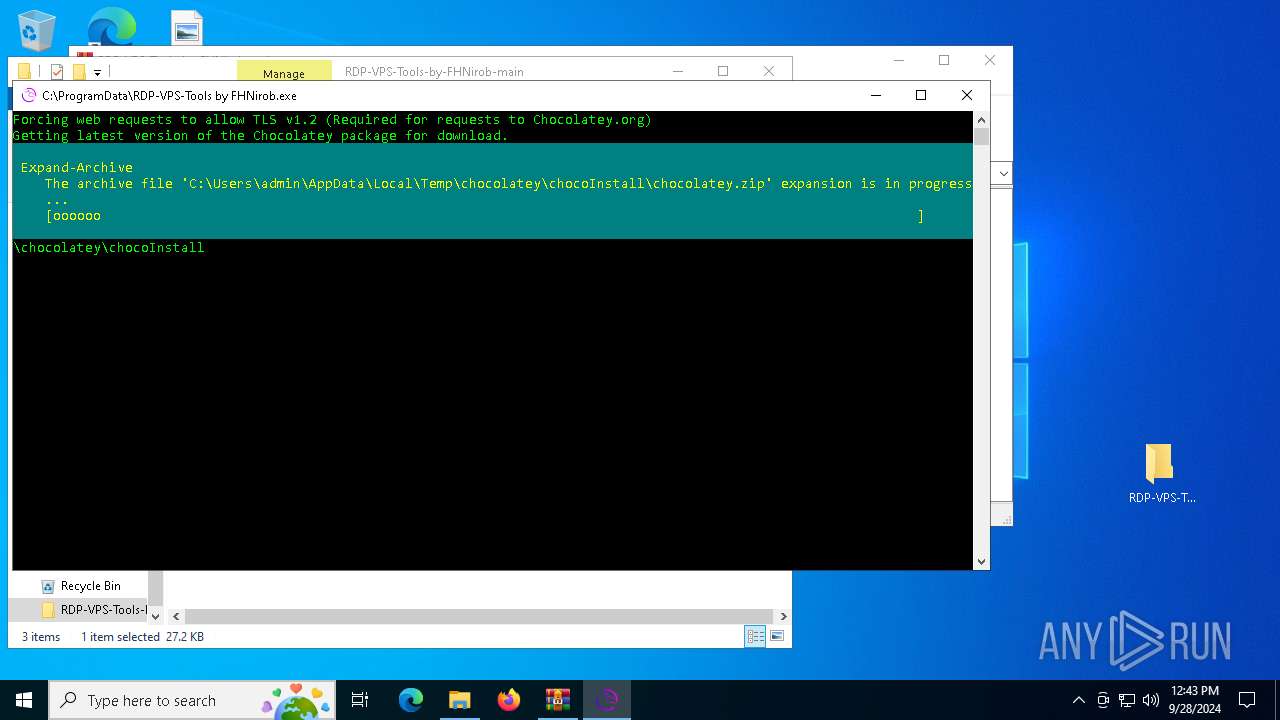Click the '3 items' status text

coord(41,637)
